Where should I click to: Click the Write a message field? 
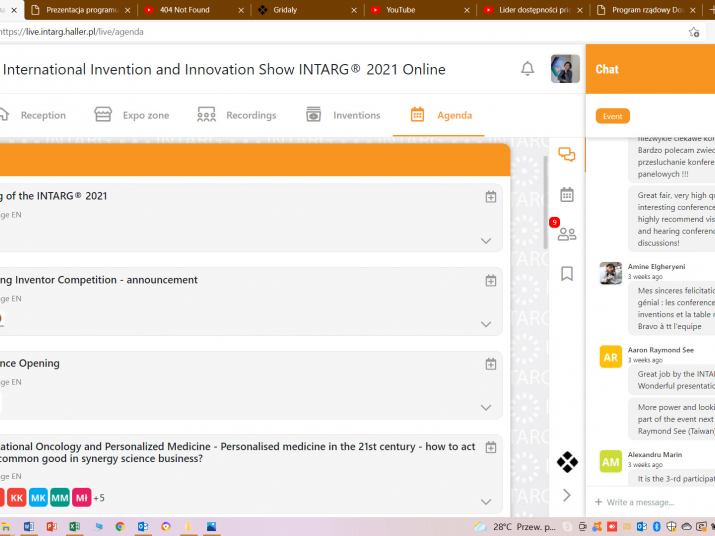point(650,502)
